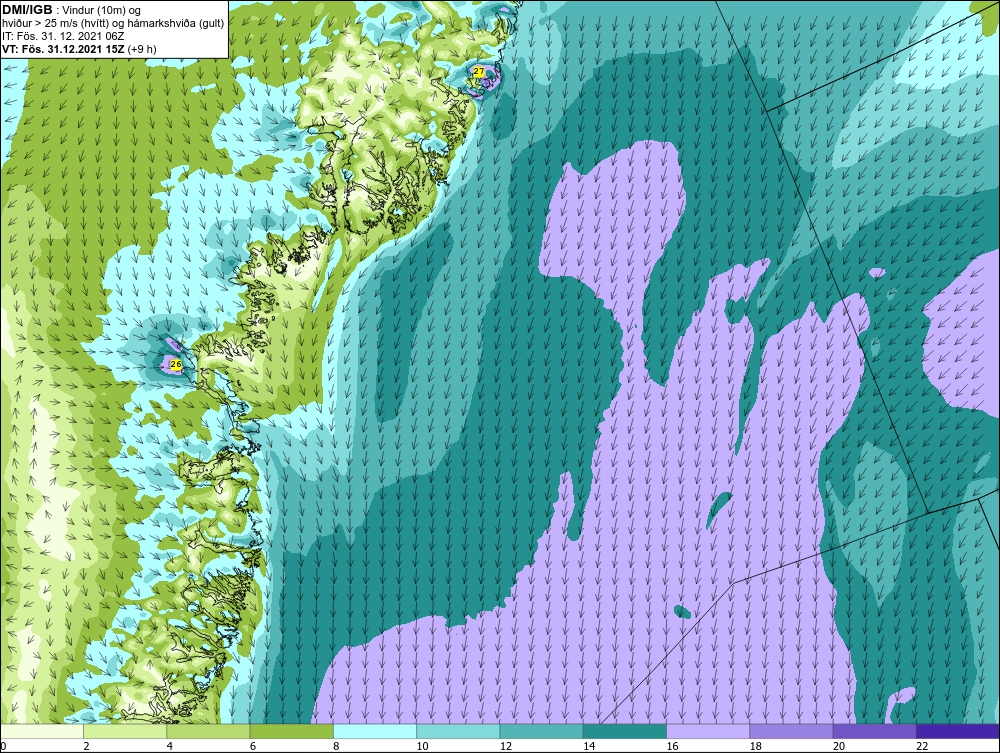Viewport: 1000px width, 753px height.
Task: Click the yellow 27 gust marker
Action: 478,72
